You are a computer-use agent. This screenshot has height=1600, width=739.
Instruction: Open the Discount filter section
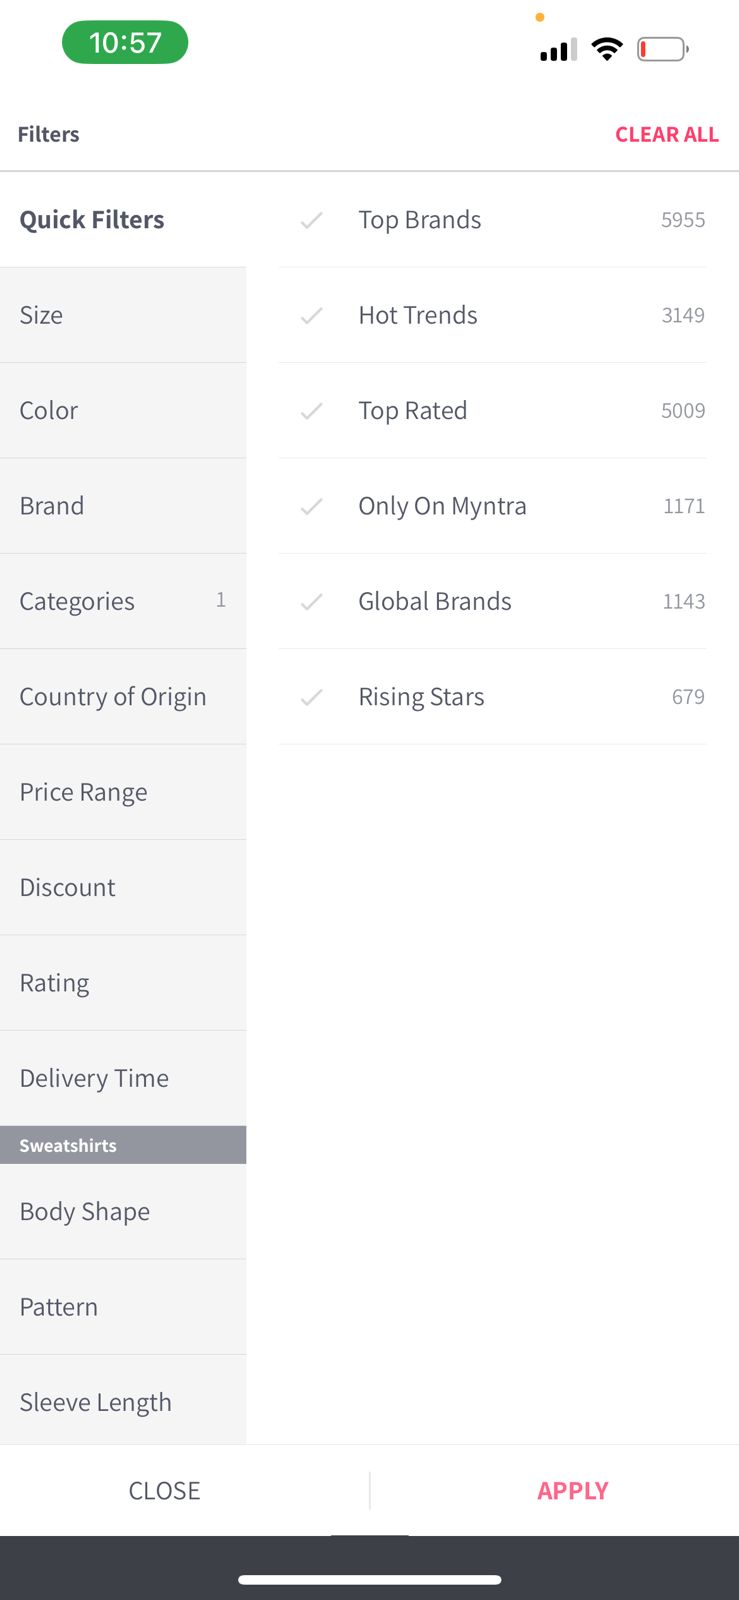click(x=122, y=888)
